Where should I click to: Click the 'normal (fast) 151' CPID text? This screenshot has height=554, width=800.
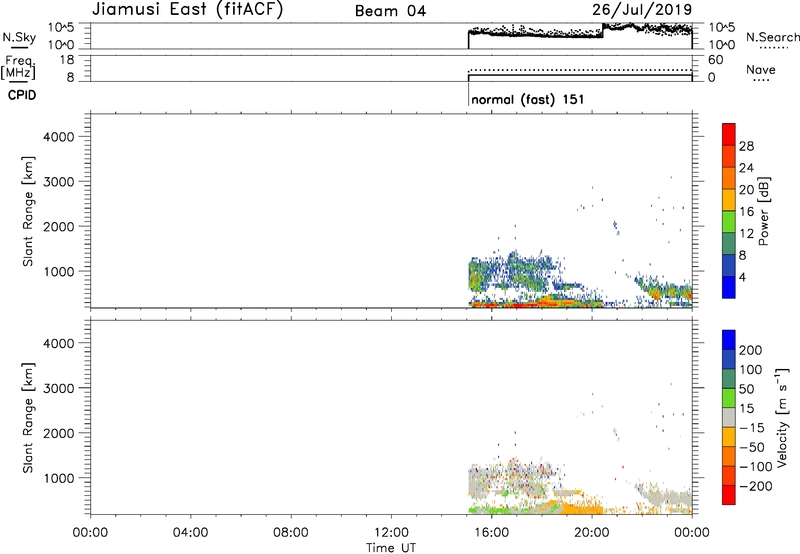(528, 99)
